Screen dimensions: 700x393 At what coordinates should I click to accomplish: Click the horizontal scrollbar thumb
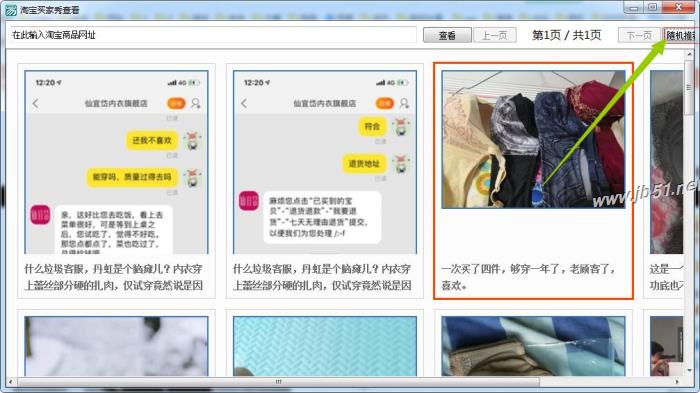click(x=278, y=382)
